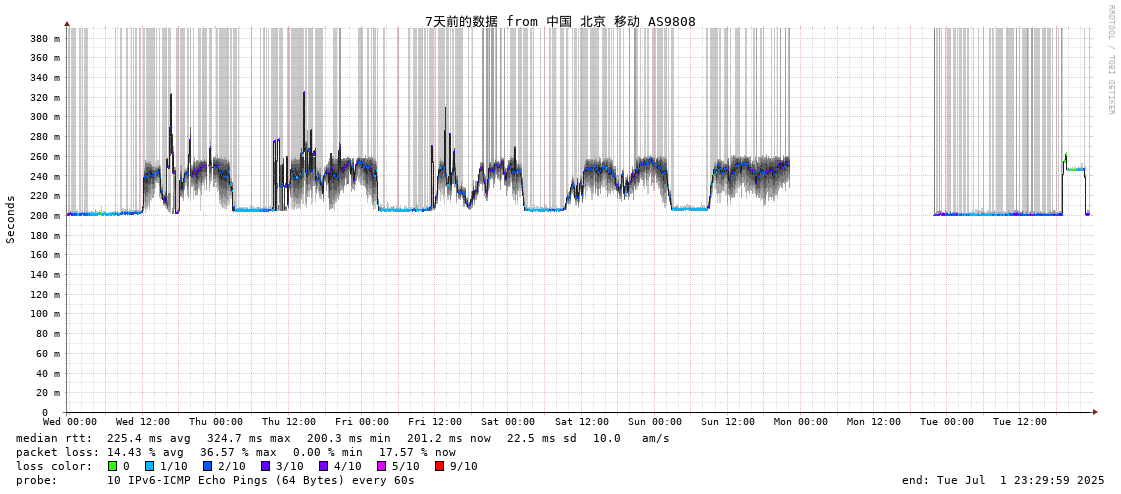The image size is (1121, 494).
Task: Click the 'Sat 12:00' time label
Action: coord(582,423)
